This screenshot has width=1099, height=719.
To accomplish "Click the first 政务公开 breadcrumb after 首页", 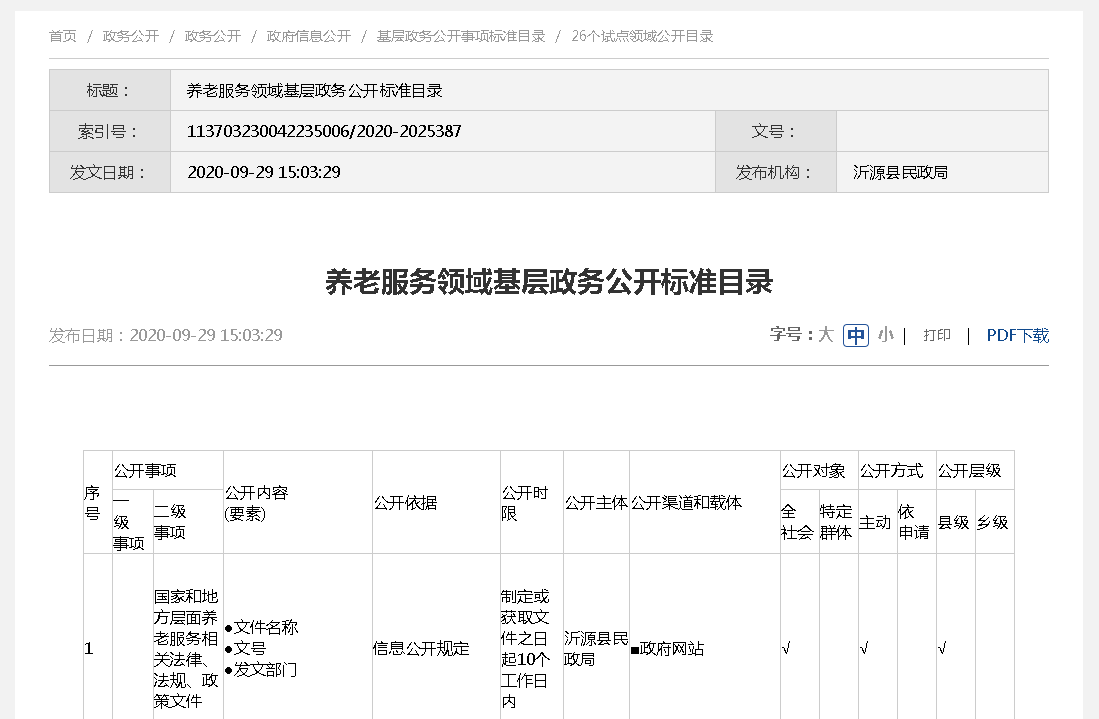I will click(x=130, y=36).
